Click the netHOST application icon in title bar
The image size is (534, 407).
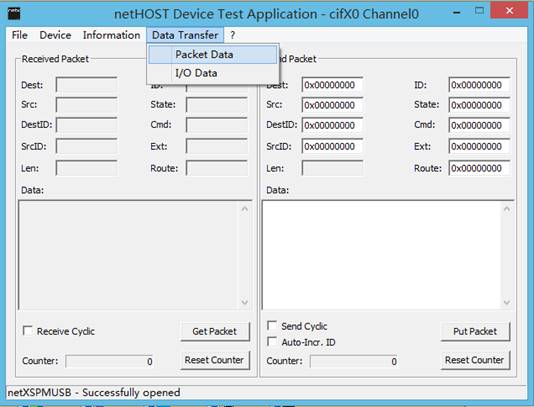coord(14,13)
